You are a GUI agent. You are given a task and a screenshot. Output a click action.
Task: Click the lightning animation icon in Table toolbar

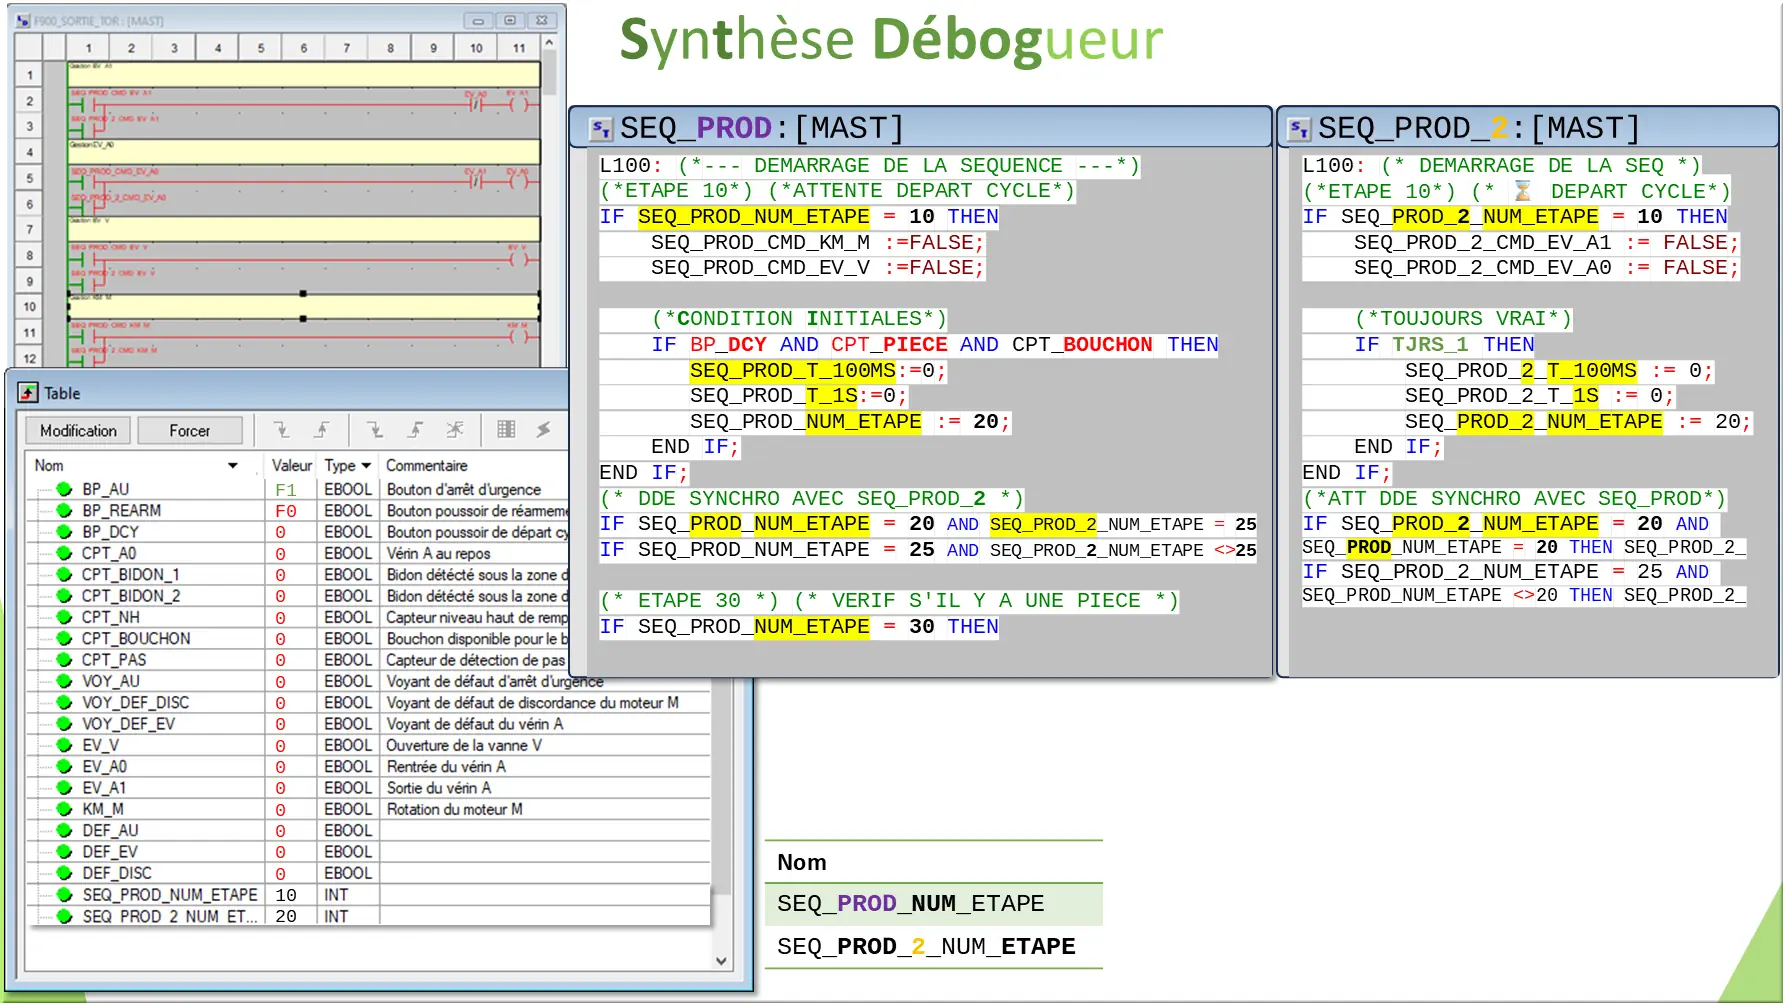(543, 430)
